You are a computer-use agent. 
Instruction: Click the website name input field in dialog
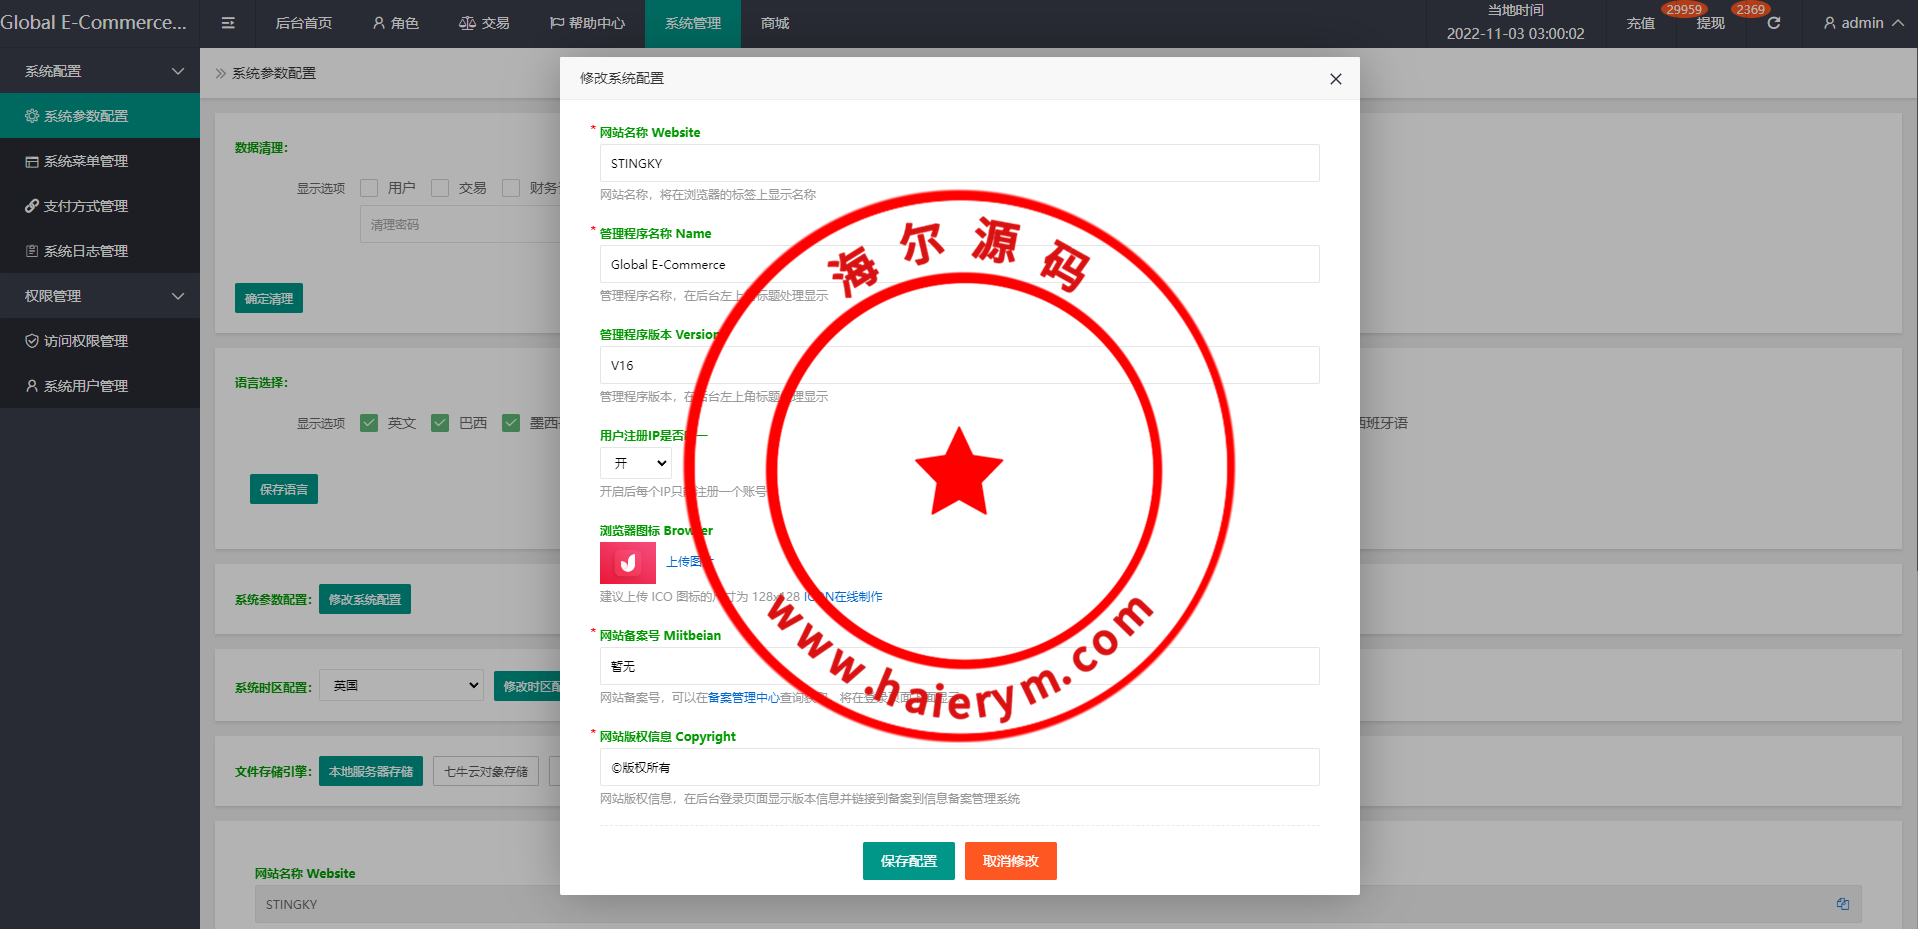point(959,164)
